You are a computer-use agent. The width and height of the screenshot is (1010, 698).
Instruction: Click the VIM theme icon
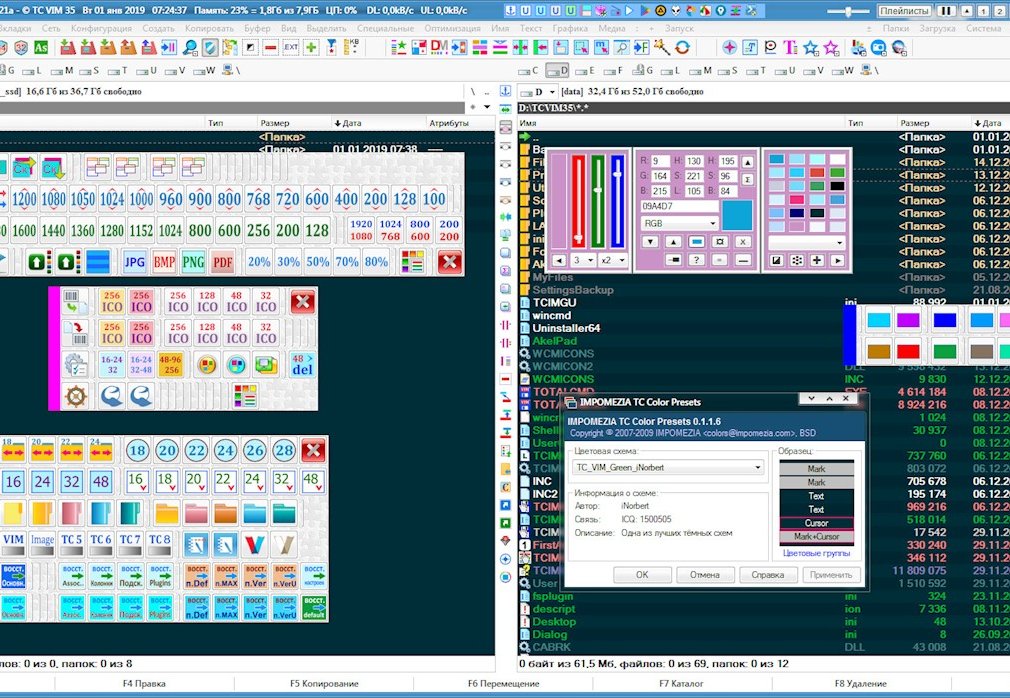tap(14, 545)
